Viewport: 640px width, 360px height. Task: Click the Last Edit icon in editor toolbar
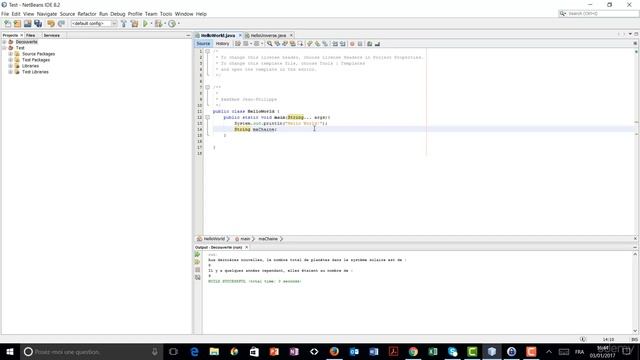point(238,44)
